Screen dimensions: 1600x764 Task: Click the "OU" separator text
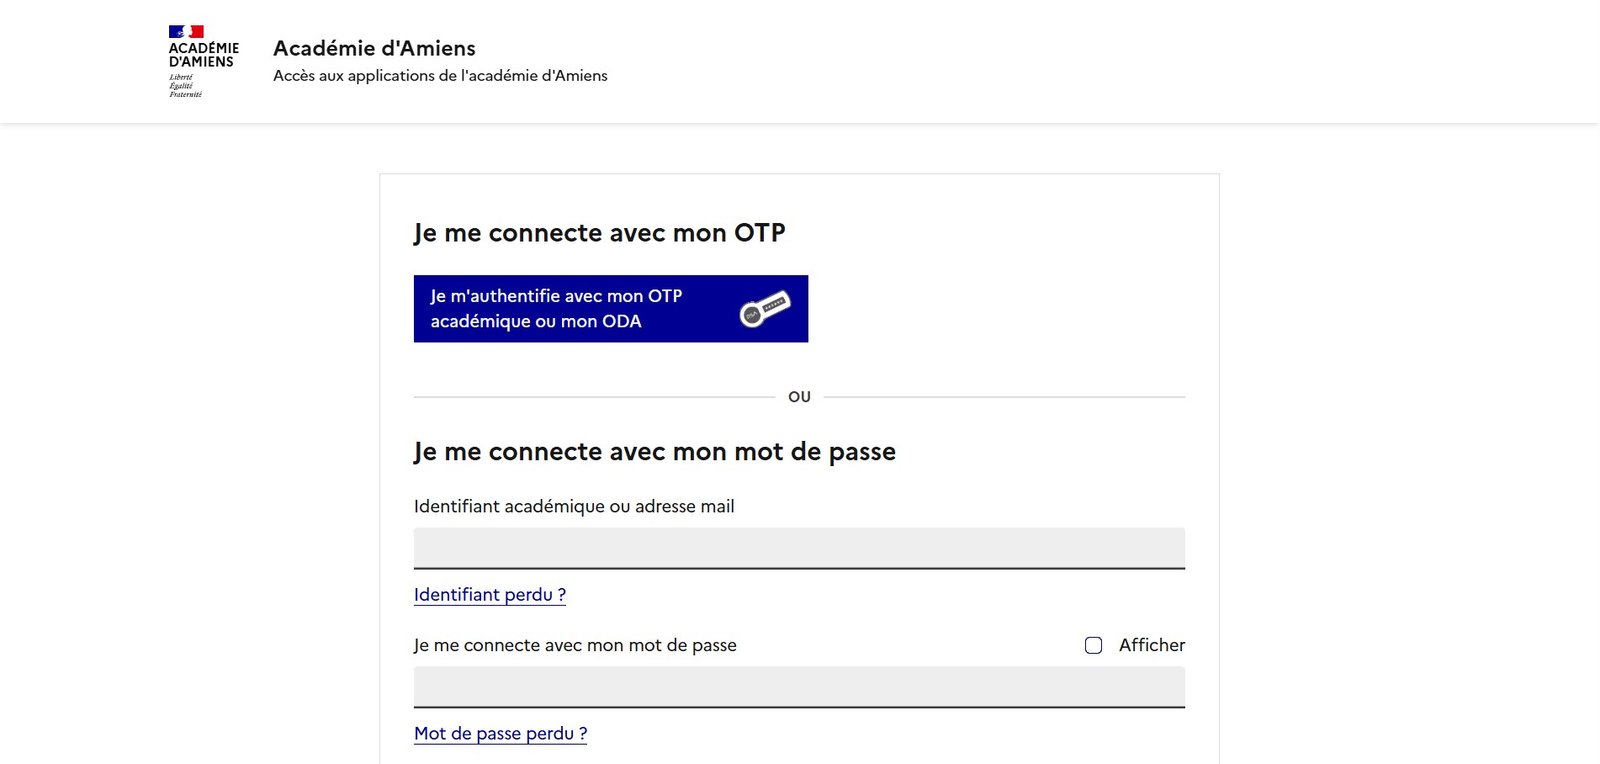(x=799, y=397)
